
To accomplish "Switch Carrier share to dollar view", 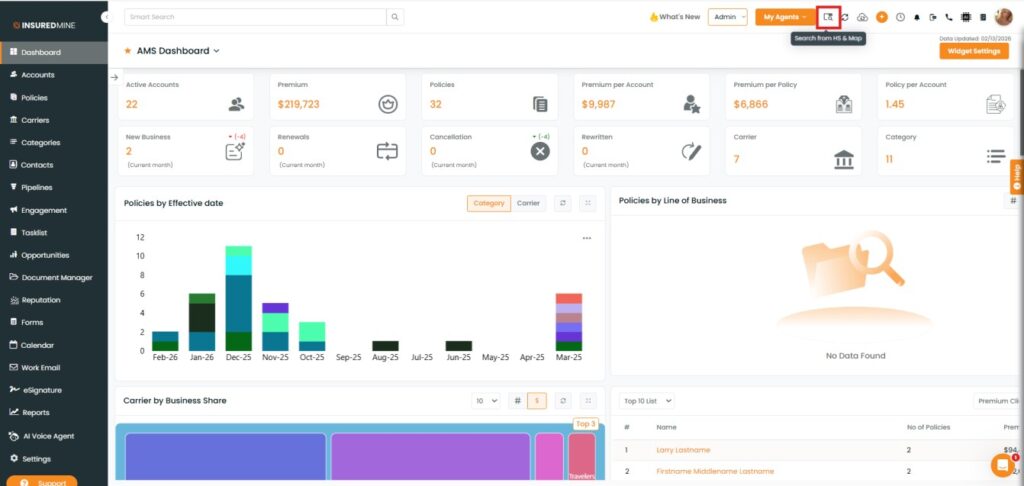I will pyautogui.click(x=537, y=401).
